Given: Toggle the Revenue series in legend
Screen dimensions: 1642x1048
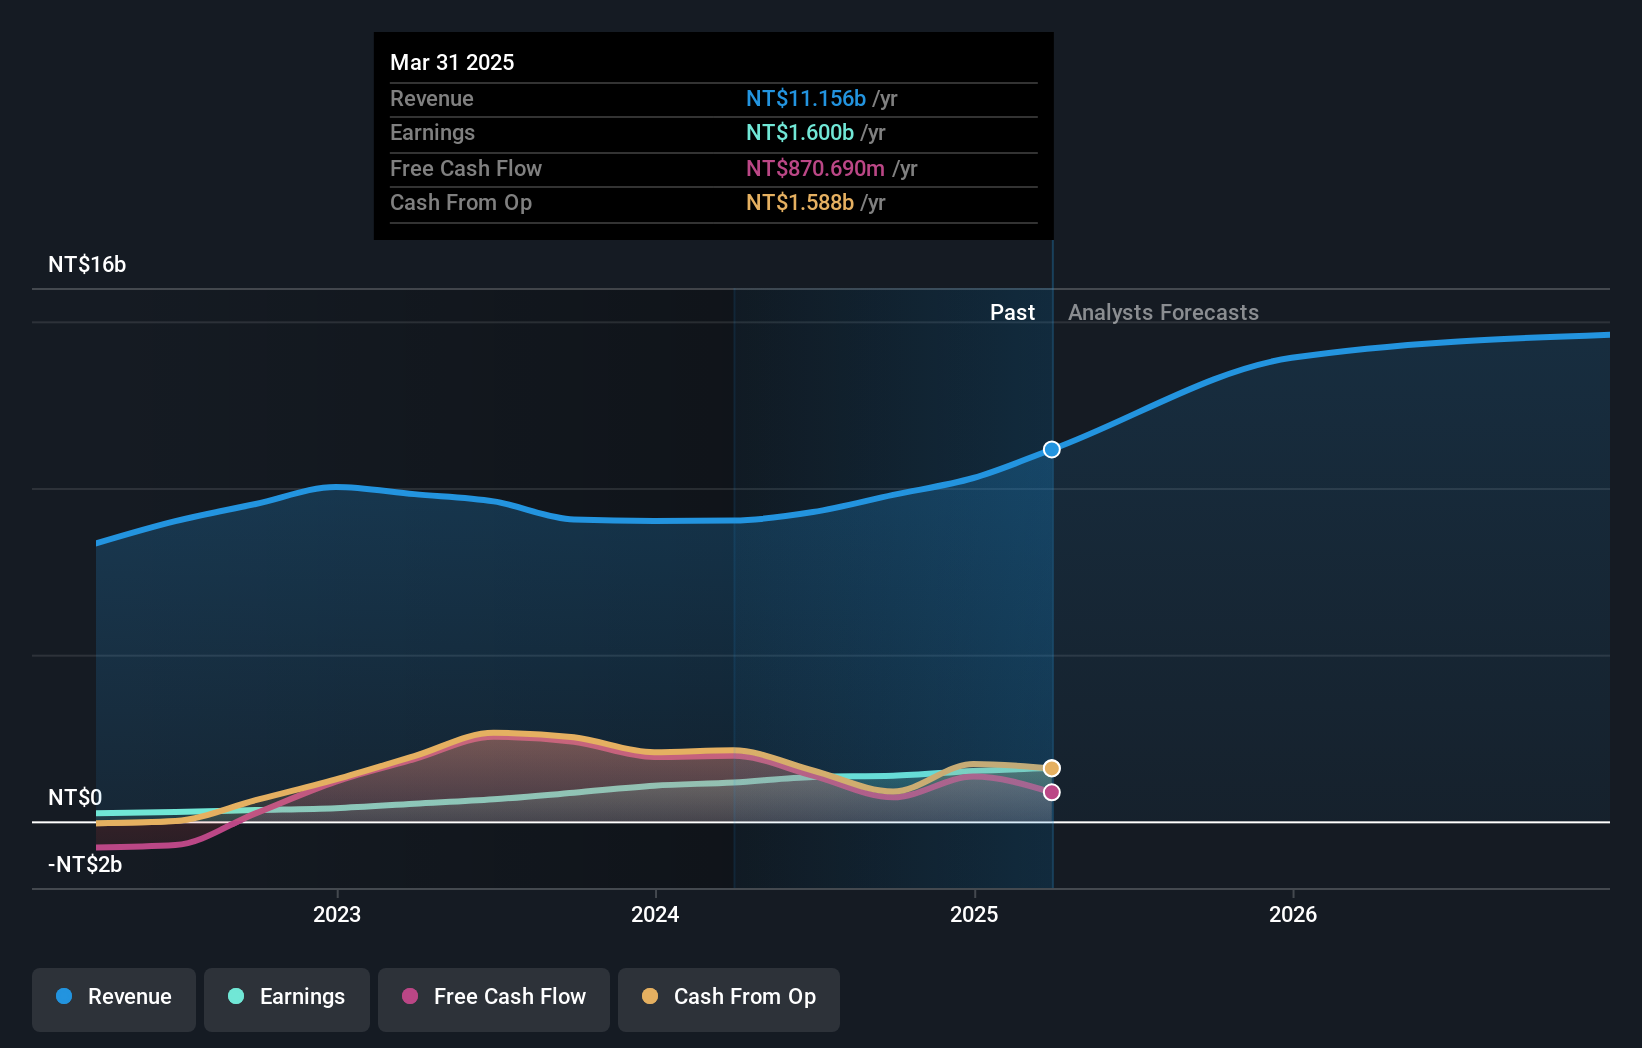Looking at the screenshot, I should coord(114,999).
